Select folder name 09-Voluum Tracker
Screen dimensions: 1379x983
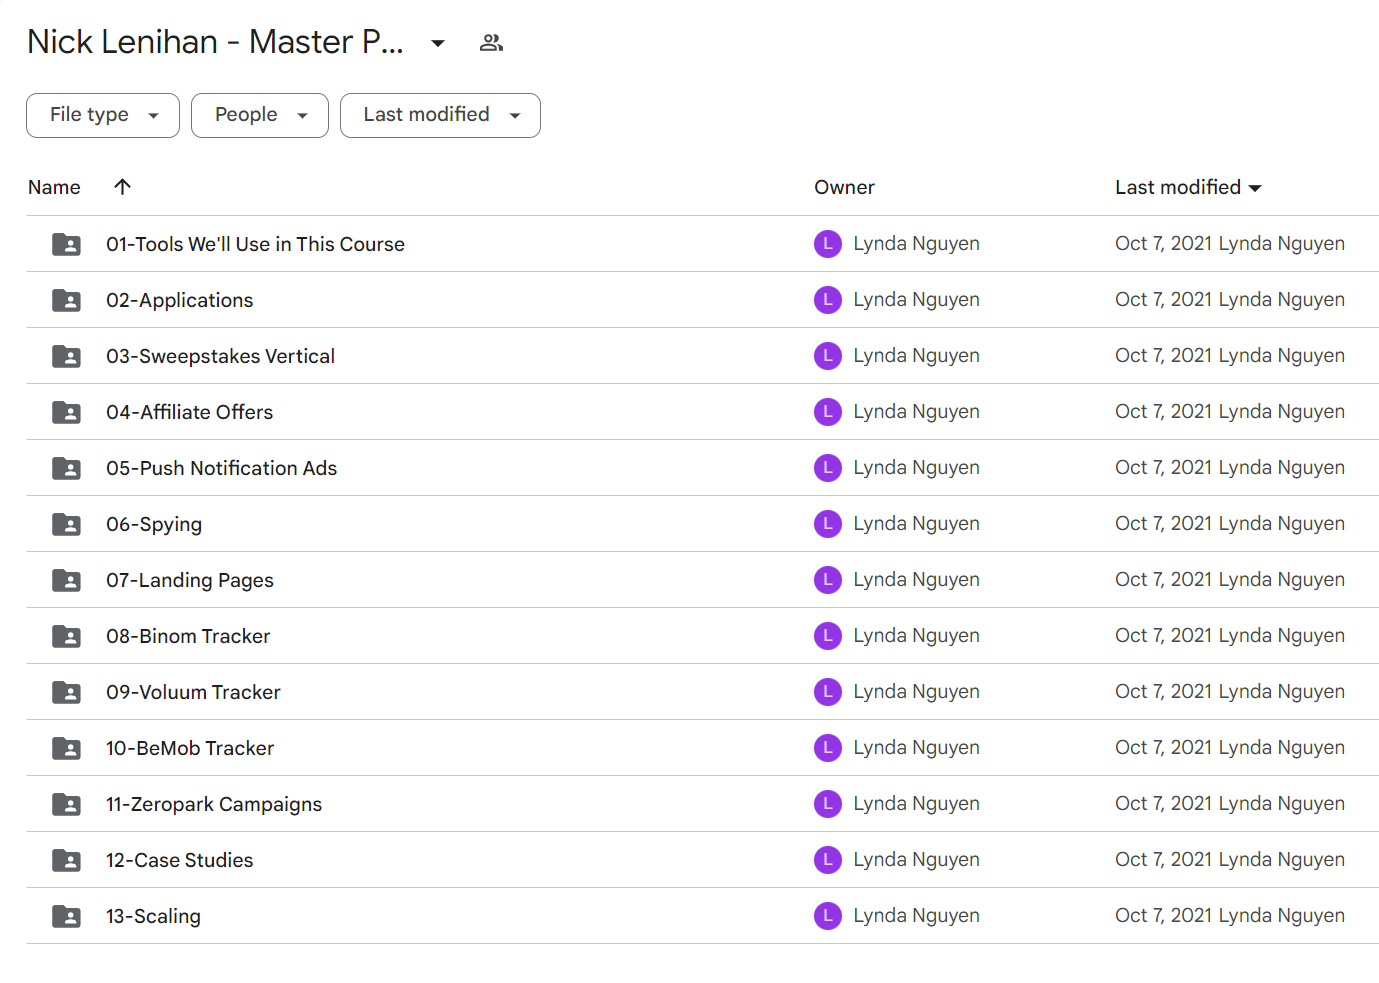pyautogui.click(x=193, y=692)
